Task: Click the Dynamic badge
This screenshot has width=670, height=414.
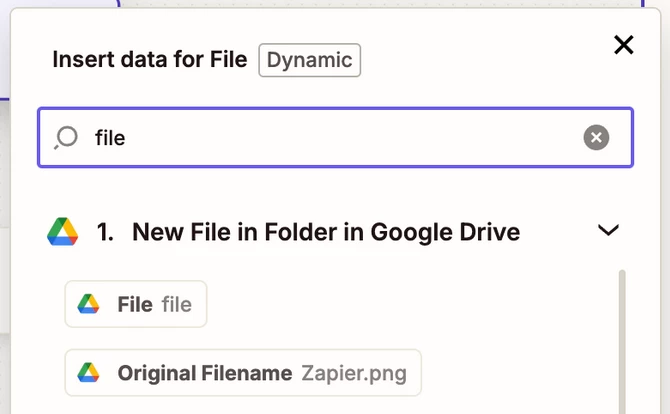Action: (310, 60)
